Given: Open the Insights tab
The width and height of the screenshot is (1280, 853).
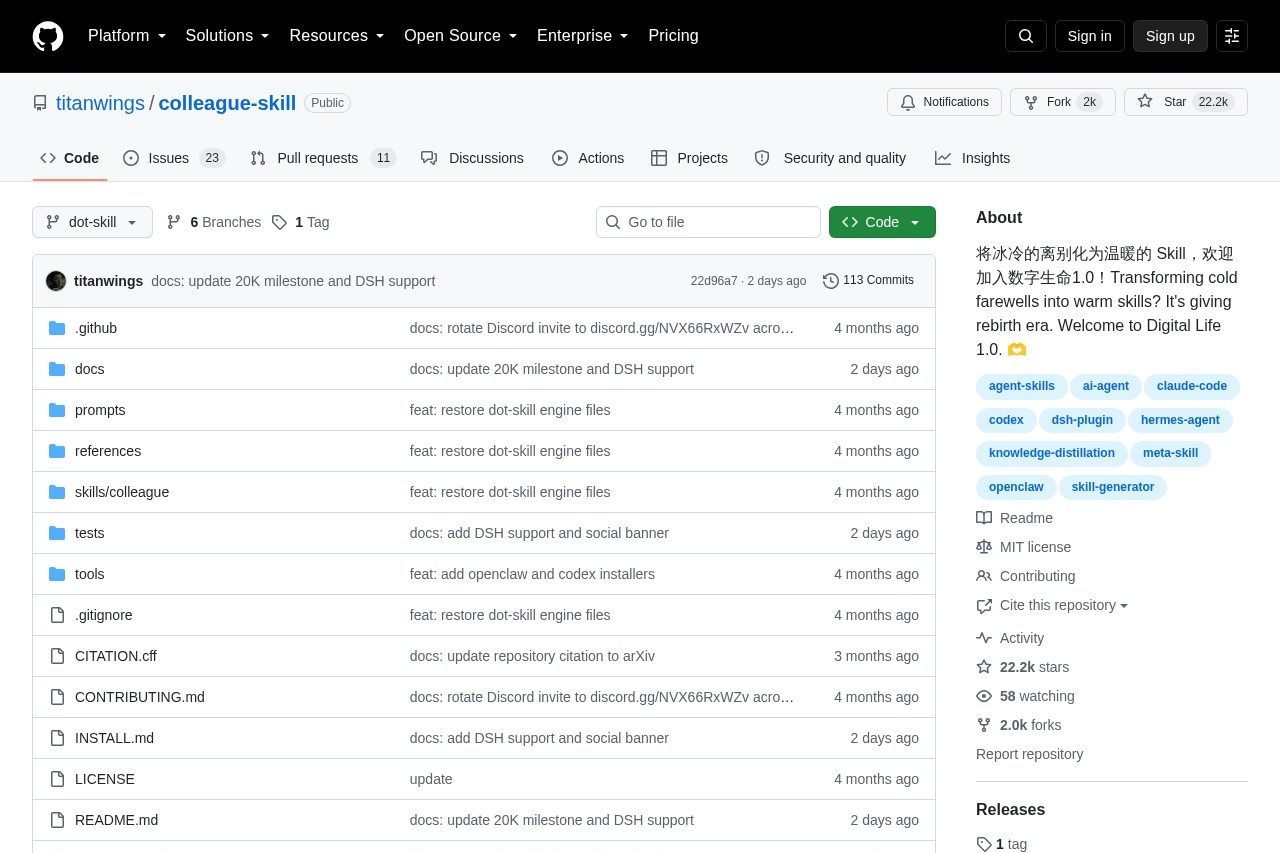Looking at the screenshot, I should pos(973,158).
